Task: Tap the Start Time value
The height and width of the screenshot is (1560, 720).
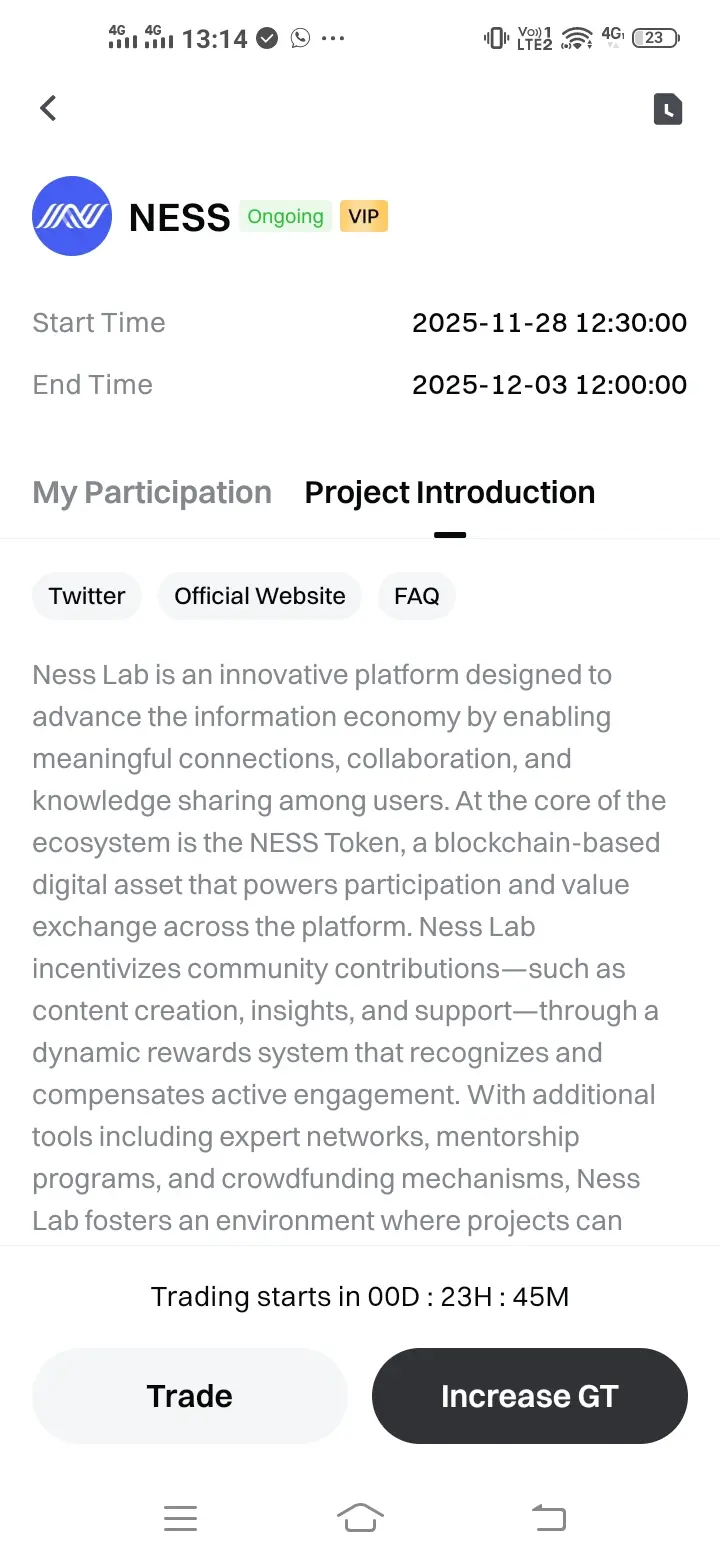Action: click(x=549, y=323)
